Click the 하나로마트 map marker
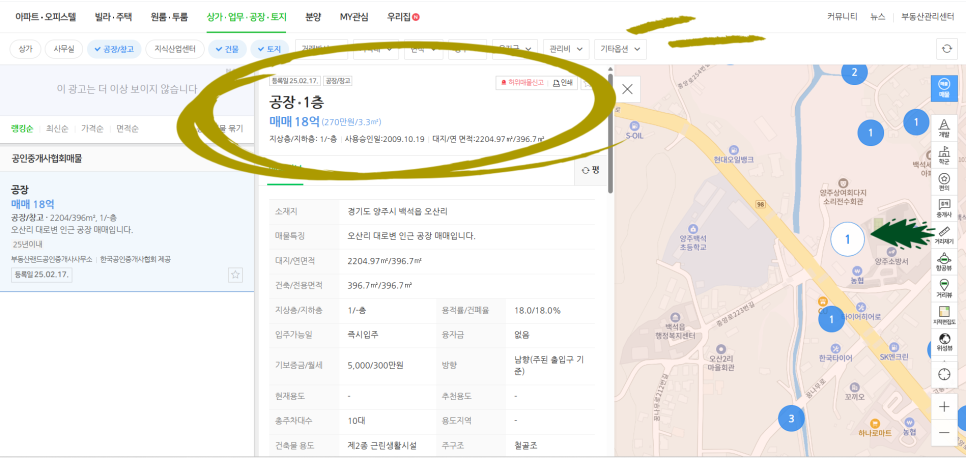The width and height of the screenshot is (966, 458). [x=877, y=429]
